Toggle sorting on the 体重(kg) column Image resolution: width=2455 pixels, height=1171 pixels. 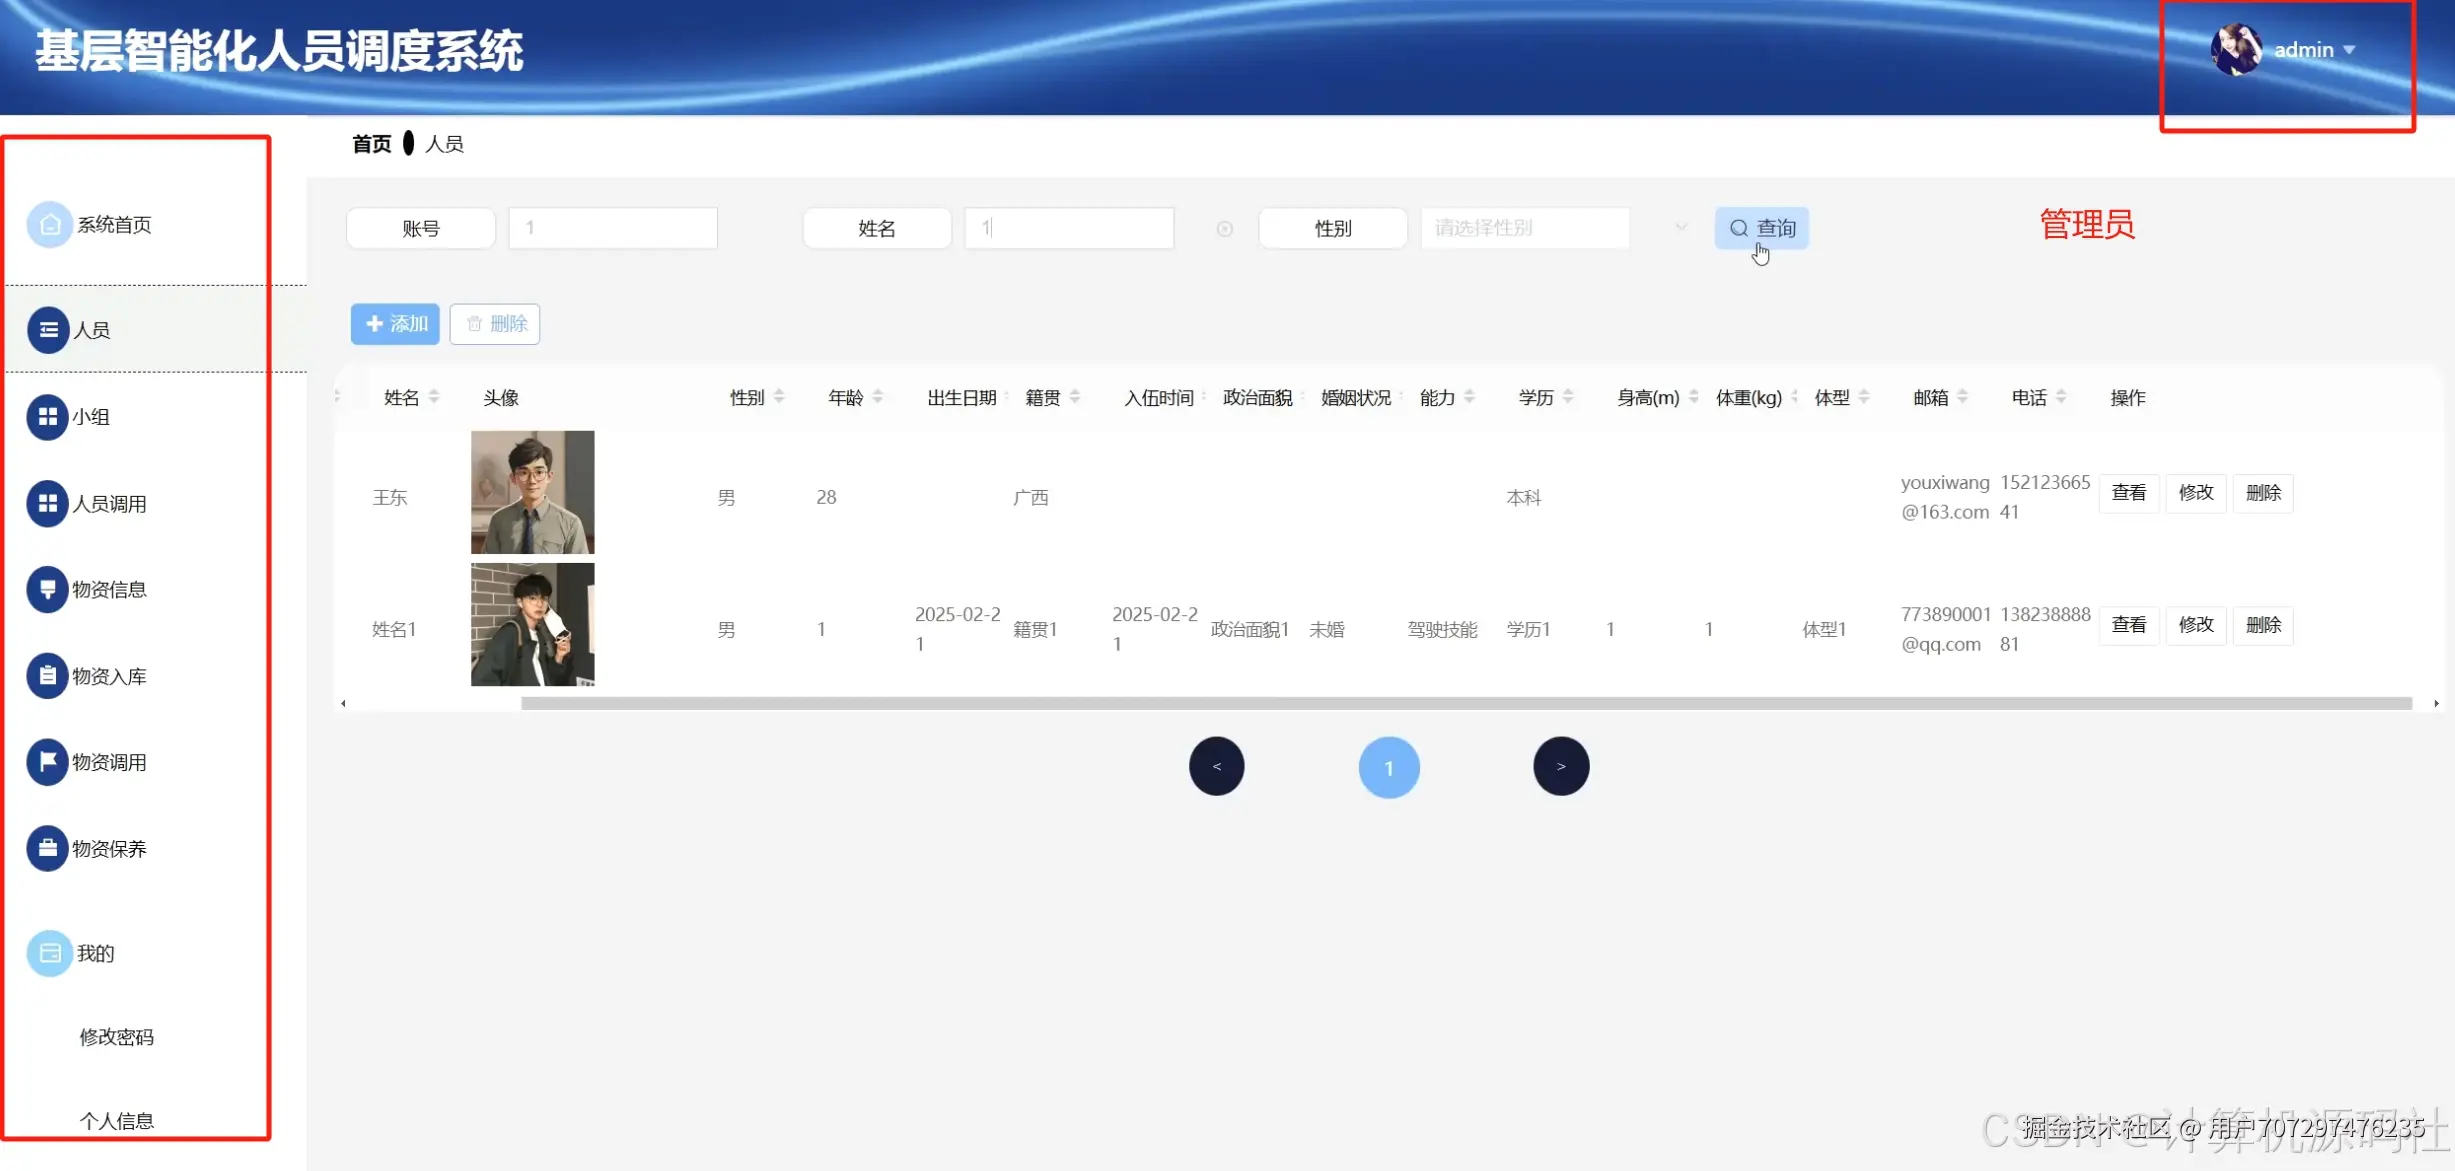[1793, 396]
